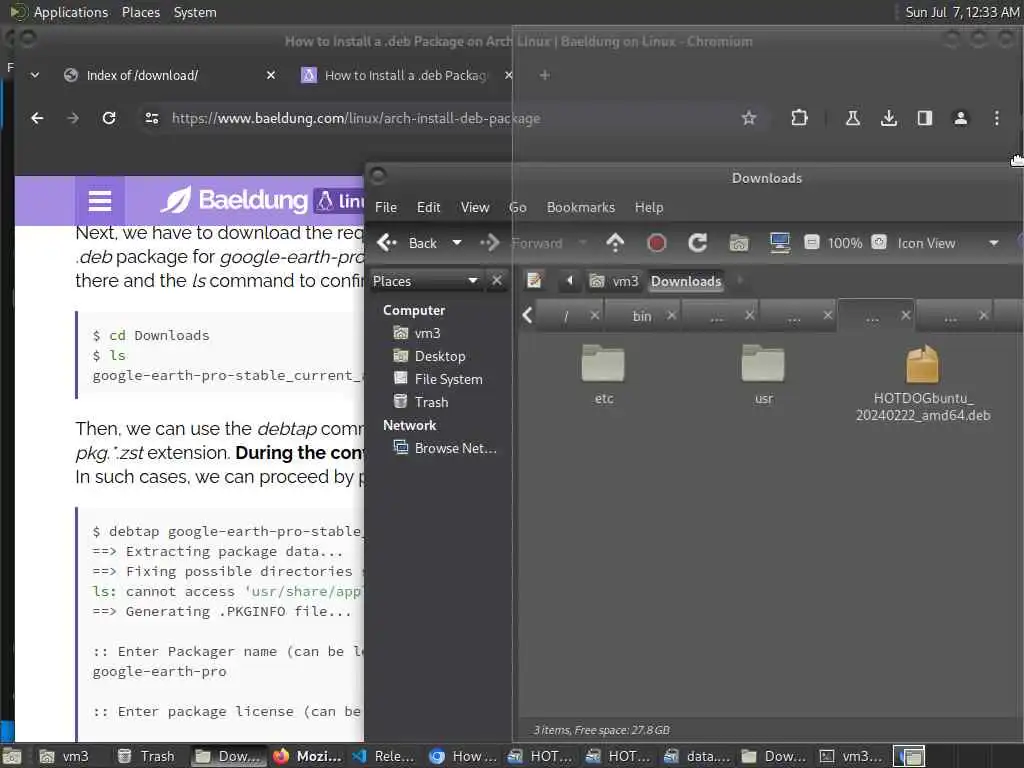Zoom in with the plus icon beside 100%
1024x768 pixels.
pos(879,242)
